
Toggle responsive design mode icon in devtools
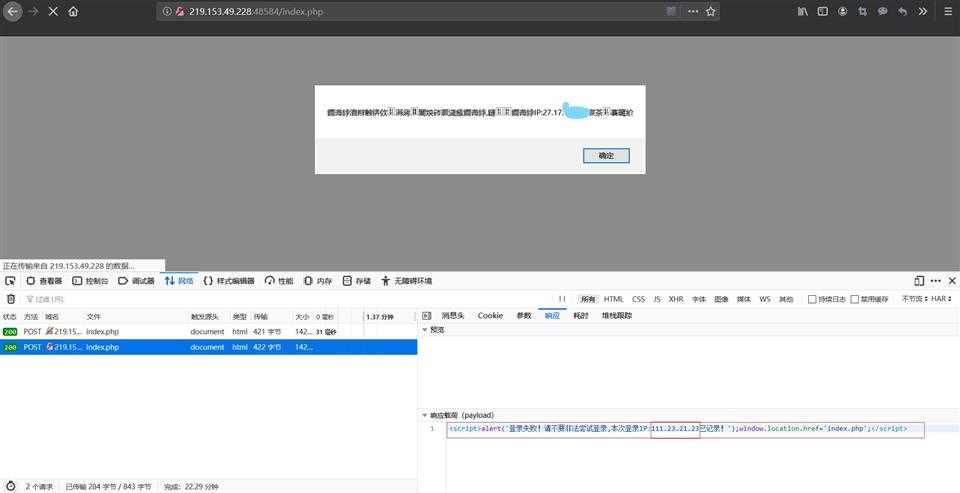tap(918, 281)
